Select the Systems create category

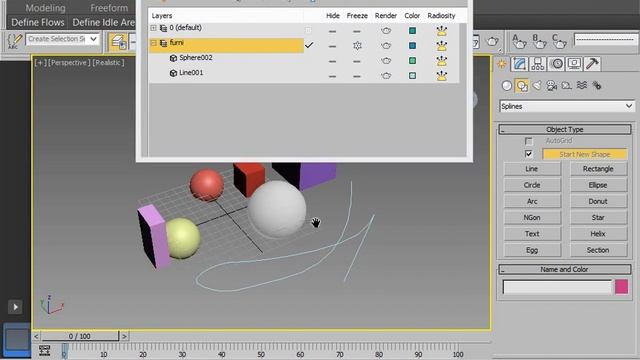pos(597,85)
